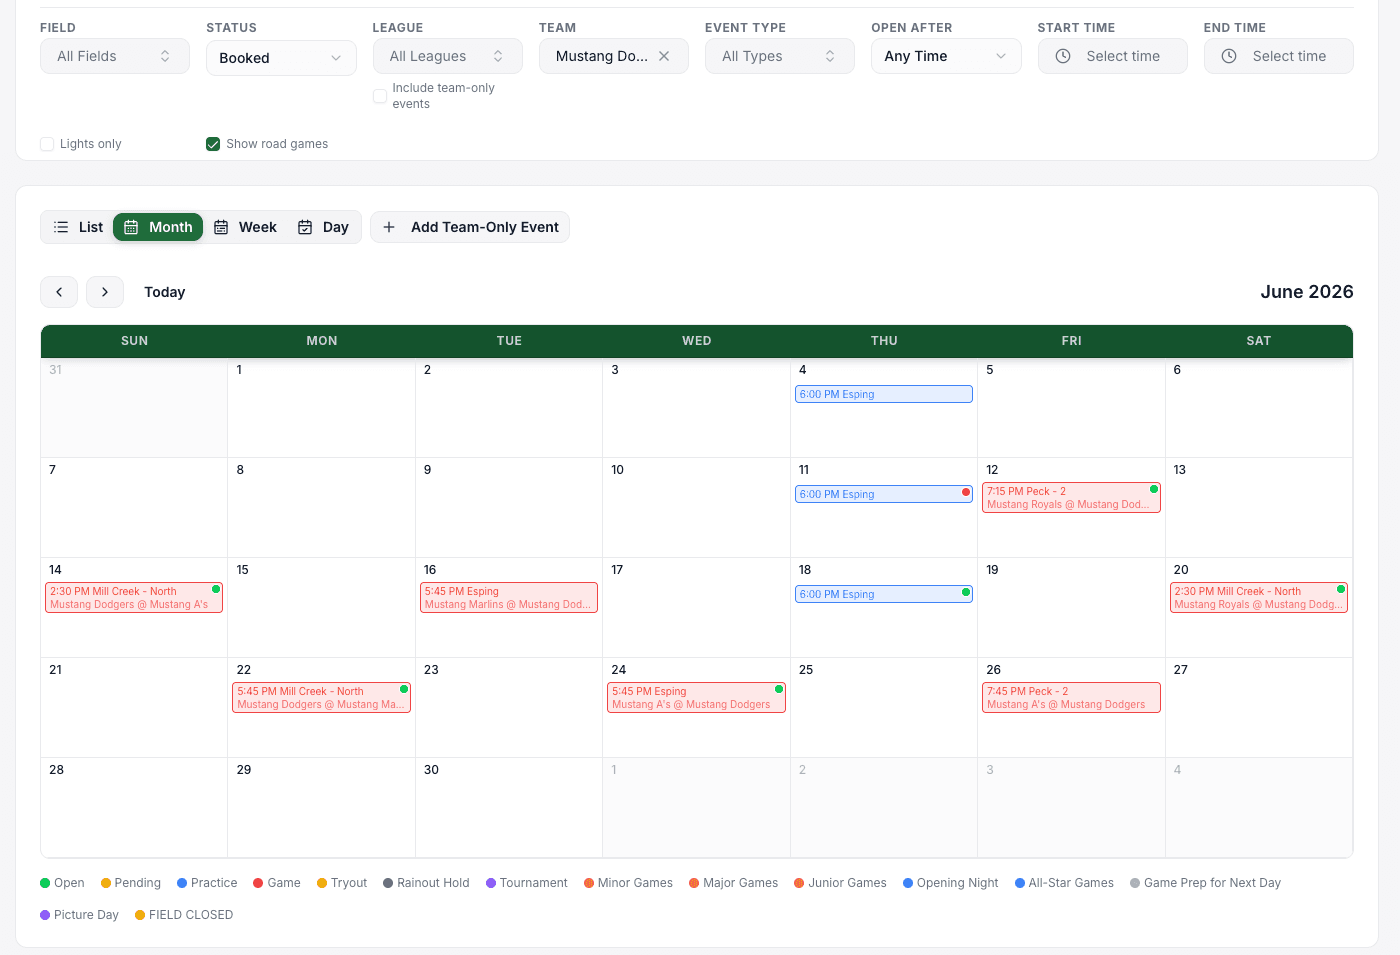The width and height of the screenshot is (1400, 955).
Task: Clear the Mustang Dodgers team filter X
Action: (664, 56)
